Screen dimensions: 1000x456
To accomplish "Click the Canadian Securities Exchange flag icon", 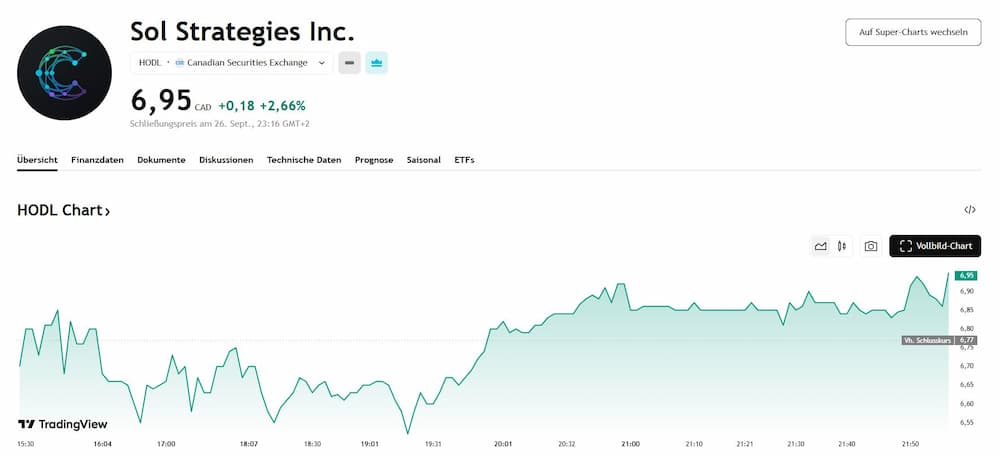I will tap(180, 63).
